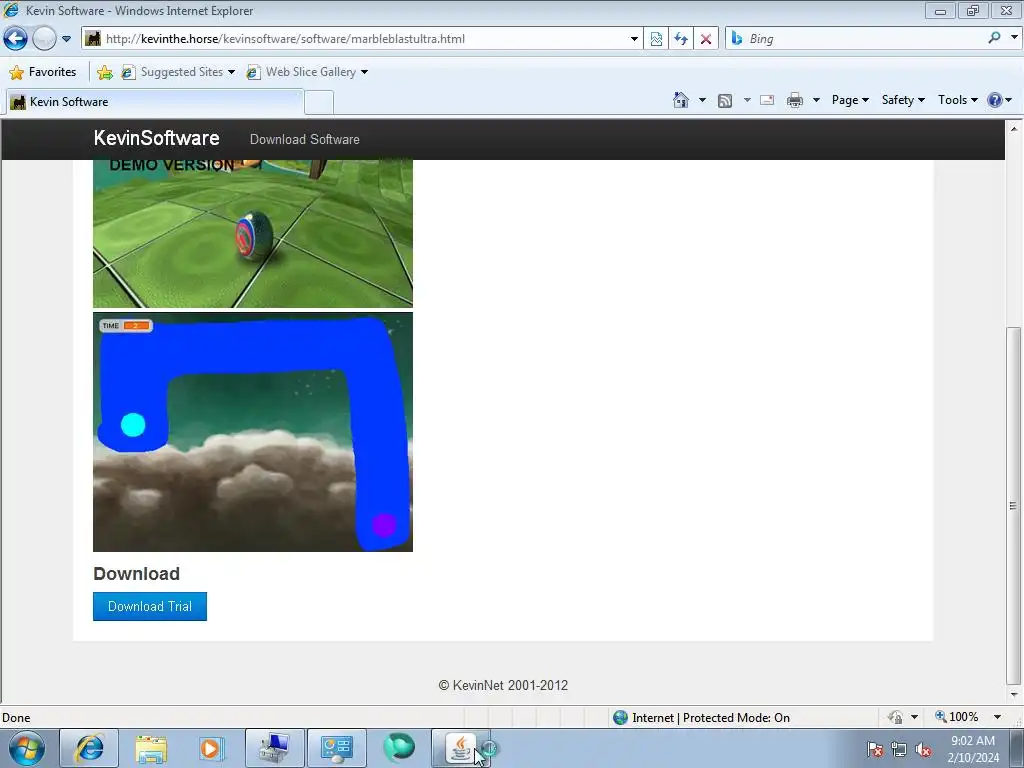This screenshot has width=1024, height=768.
Task: Click the RSS feeds icon
Action: 724,100
